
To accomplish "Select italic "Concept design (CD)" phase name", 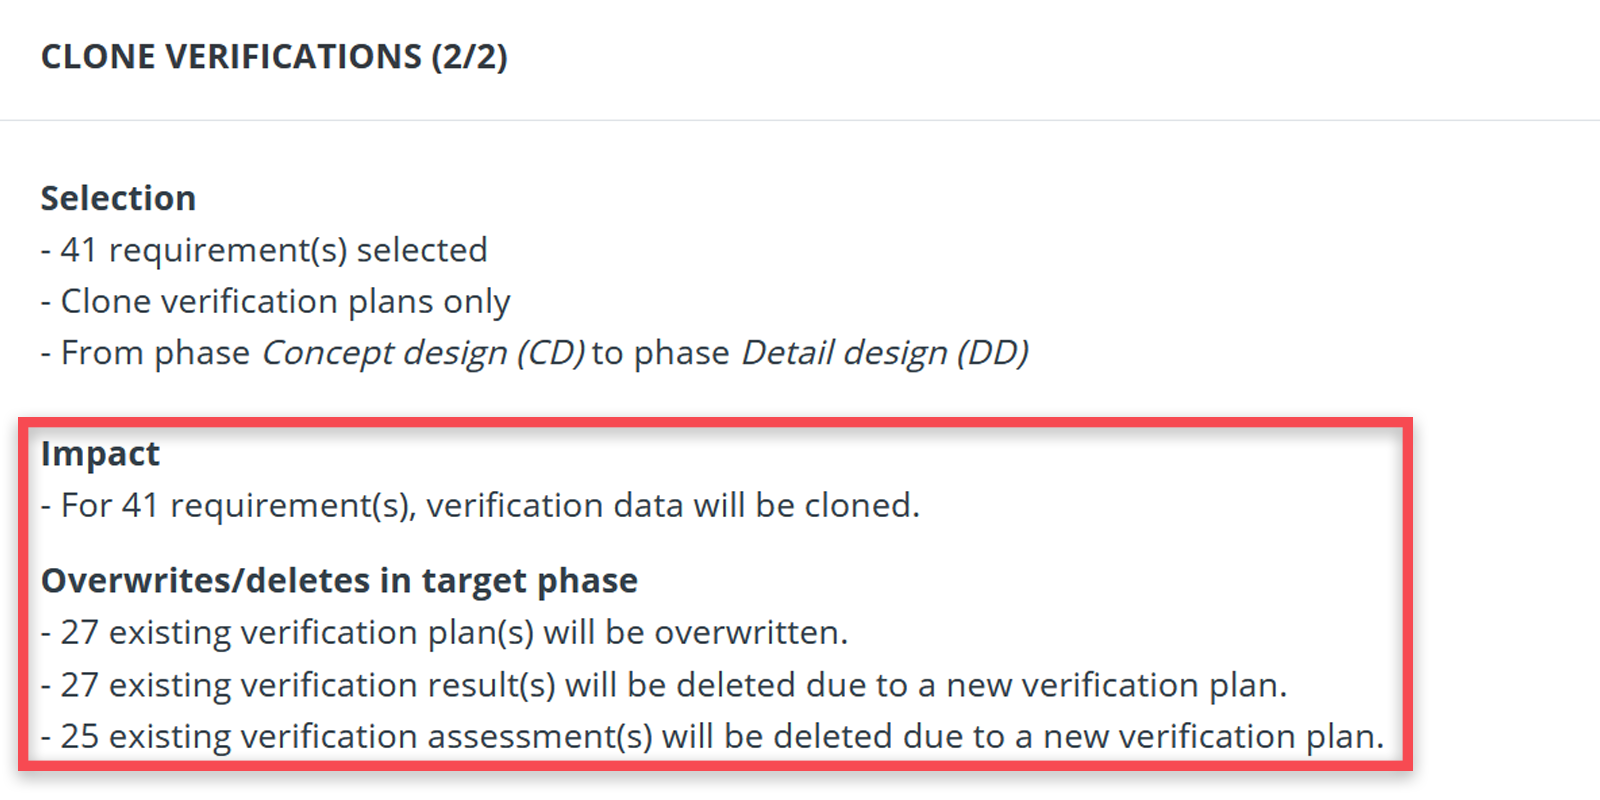I will (x=423, y=353).
